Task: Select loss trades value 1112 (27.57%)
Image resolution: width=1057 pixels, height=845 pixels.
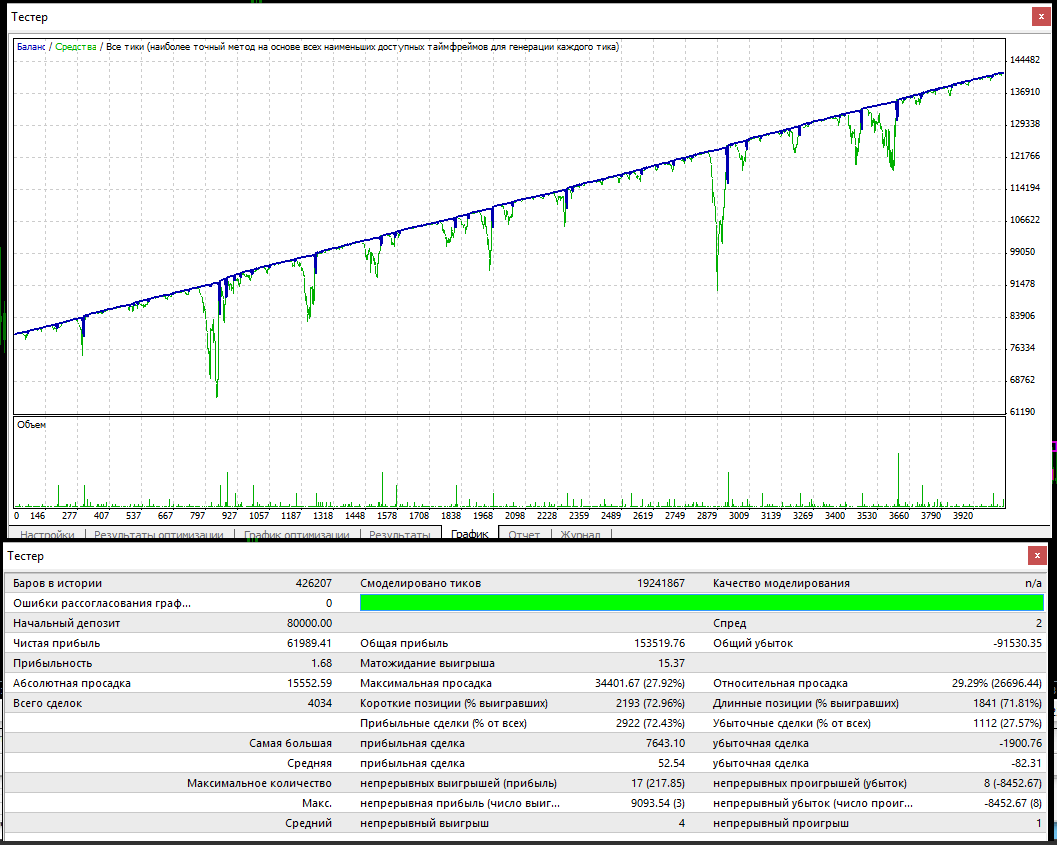Action: point(1007,723)
